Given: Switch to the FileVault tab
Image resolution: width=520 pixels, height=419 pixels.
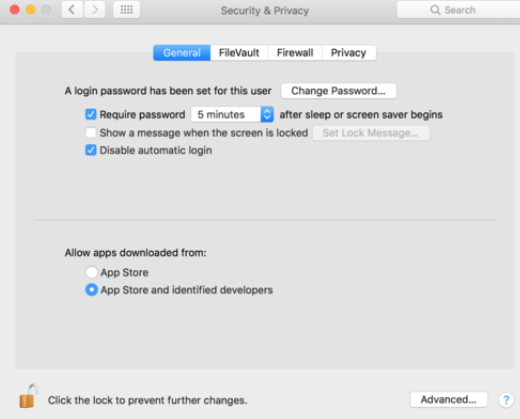Looking at the screenshot, I should [x=239, y=53].
